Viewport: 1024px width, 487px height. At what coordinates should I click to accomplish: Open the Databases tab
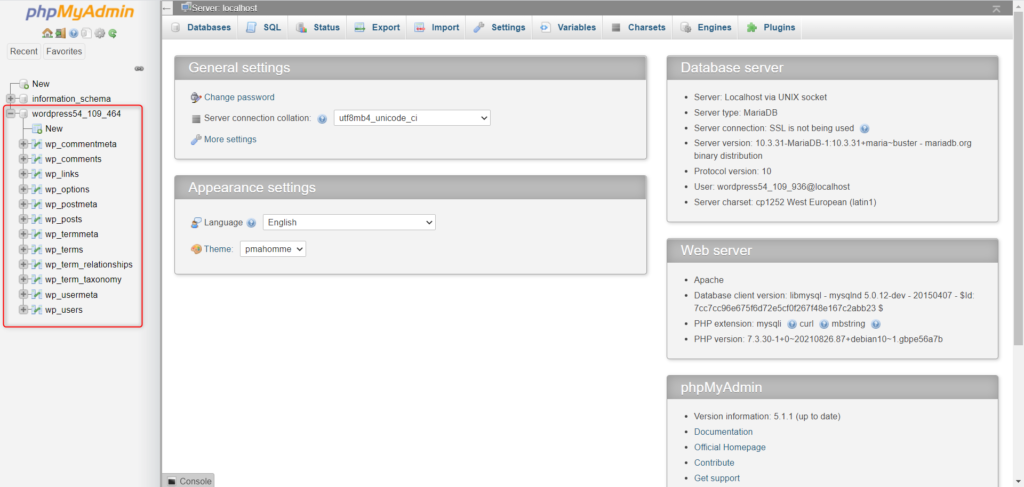point(201,27)
